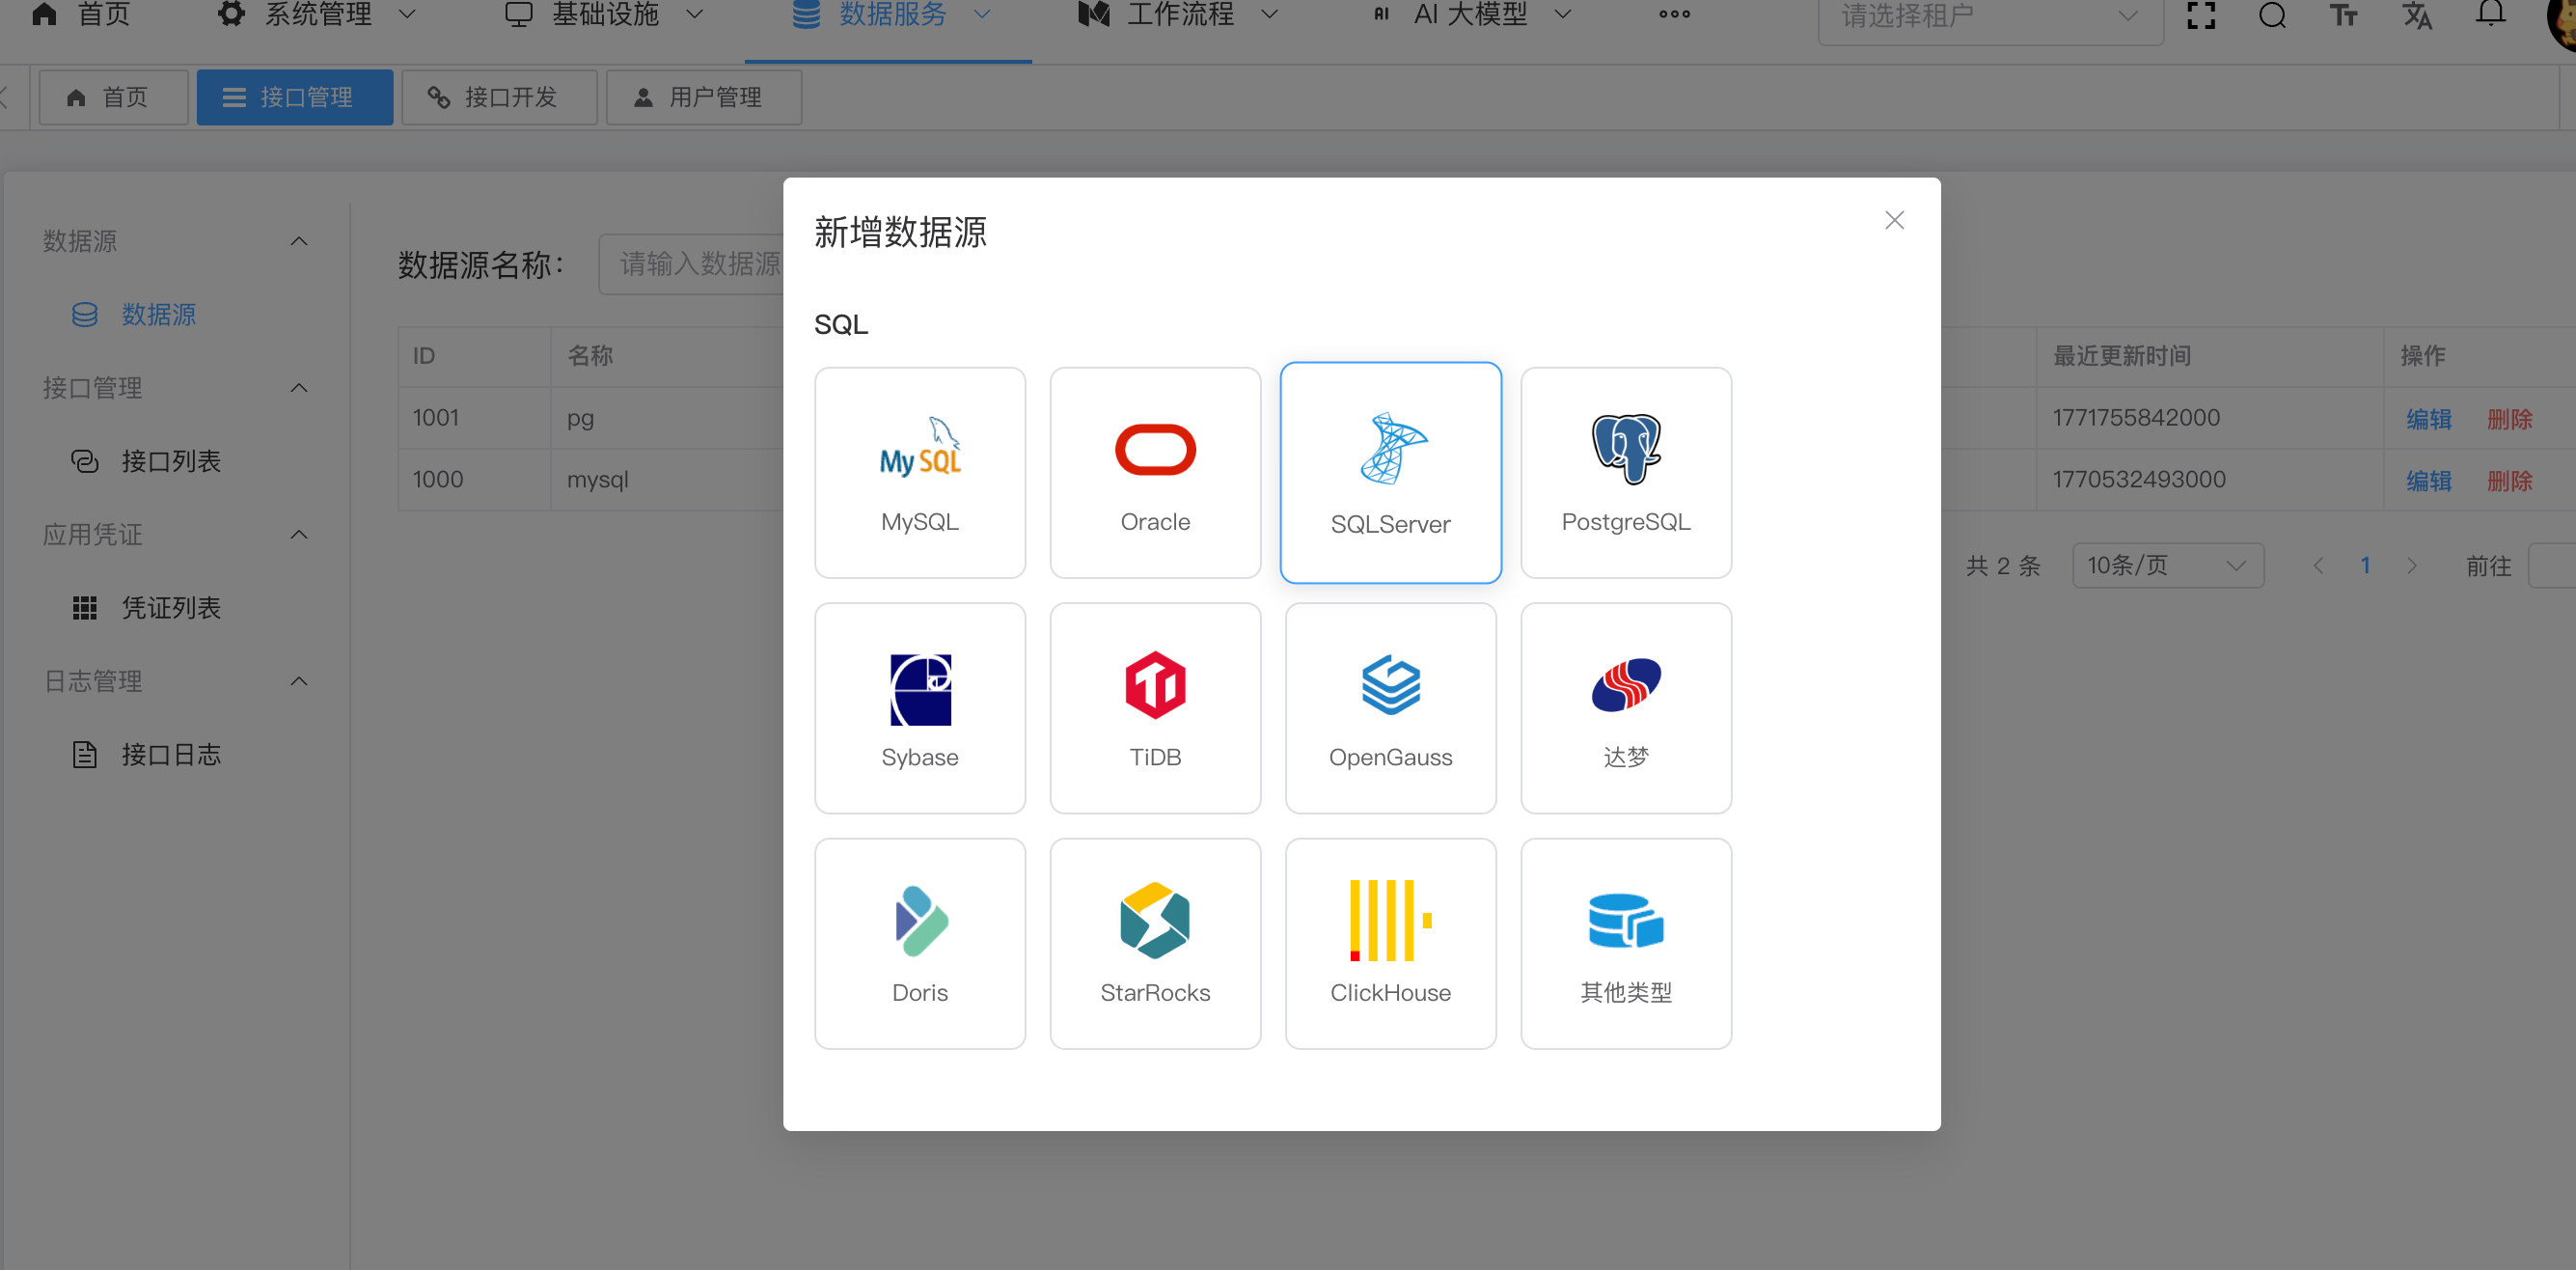Switch to the 接口开发 tab
Image resolution: width=2576 pixels, height=1270 pixels.
(498, 97)
